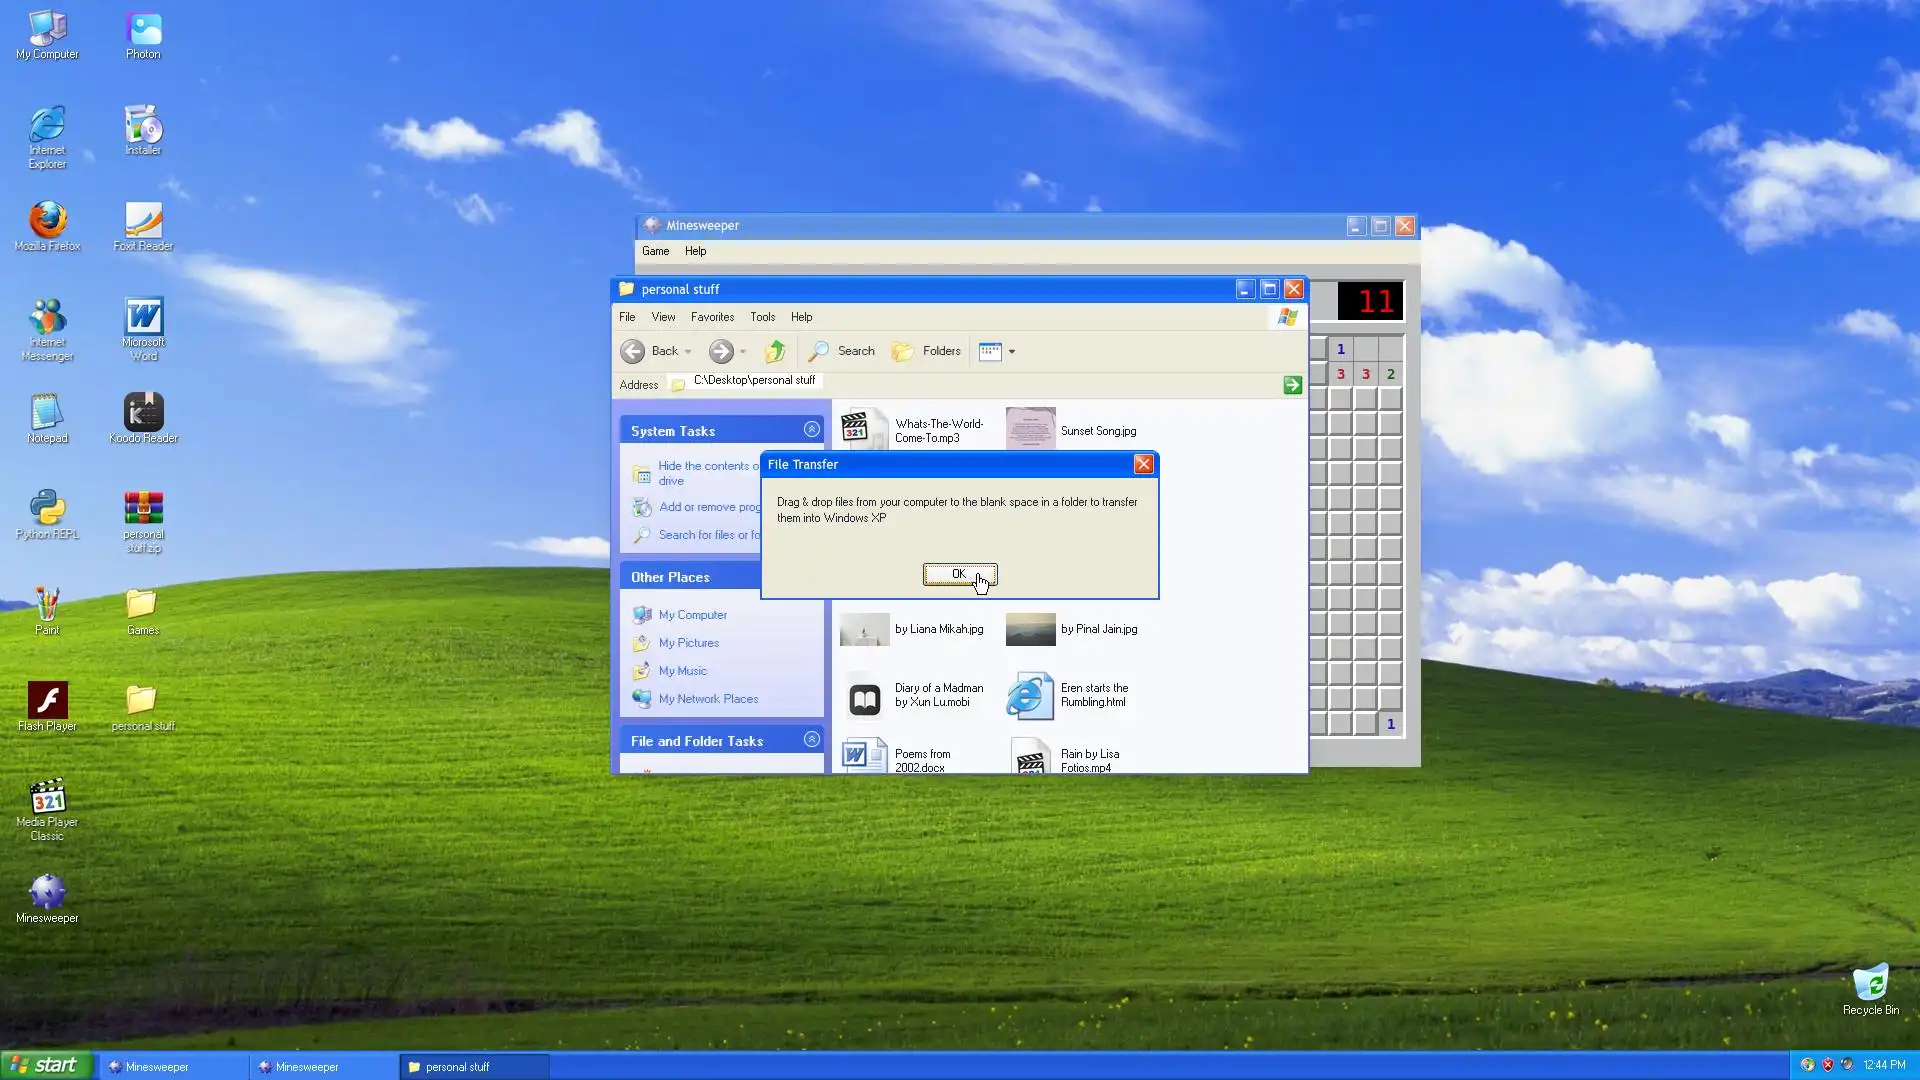Click OK in File Transfer dialog

pyautogui.click(x=959, y=574)
